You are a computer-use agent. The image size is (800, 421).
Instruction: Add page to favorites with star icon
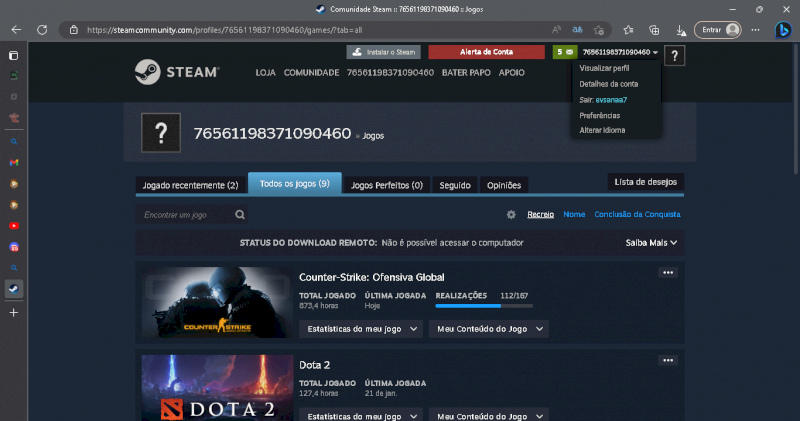(x=628, y=30)
